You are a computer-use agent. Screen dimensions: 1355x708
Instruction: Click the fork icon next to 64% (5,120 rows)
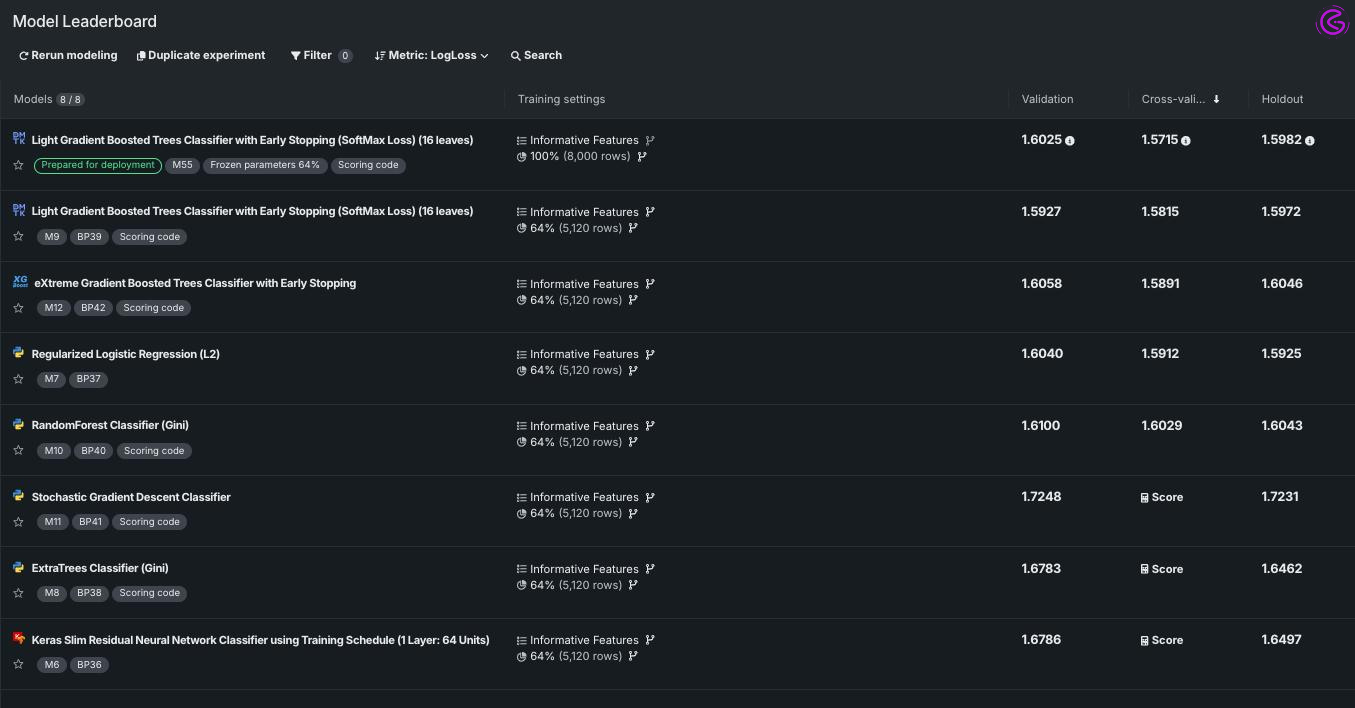633,228
